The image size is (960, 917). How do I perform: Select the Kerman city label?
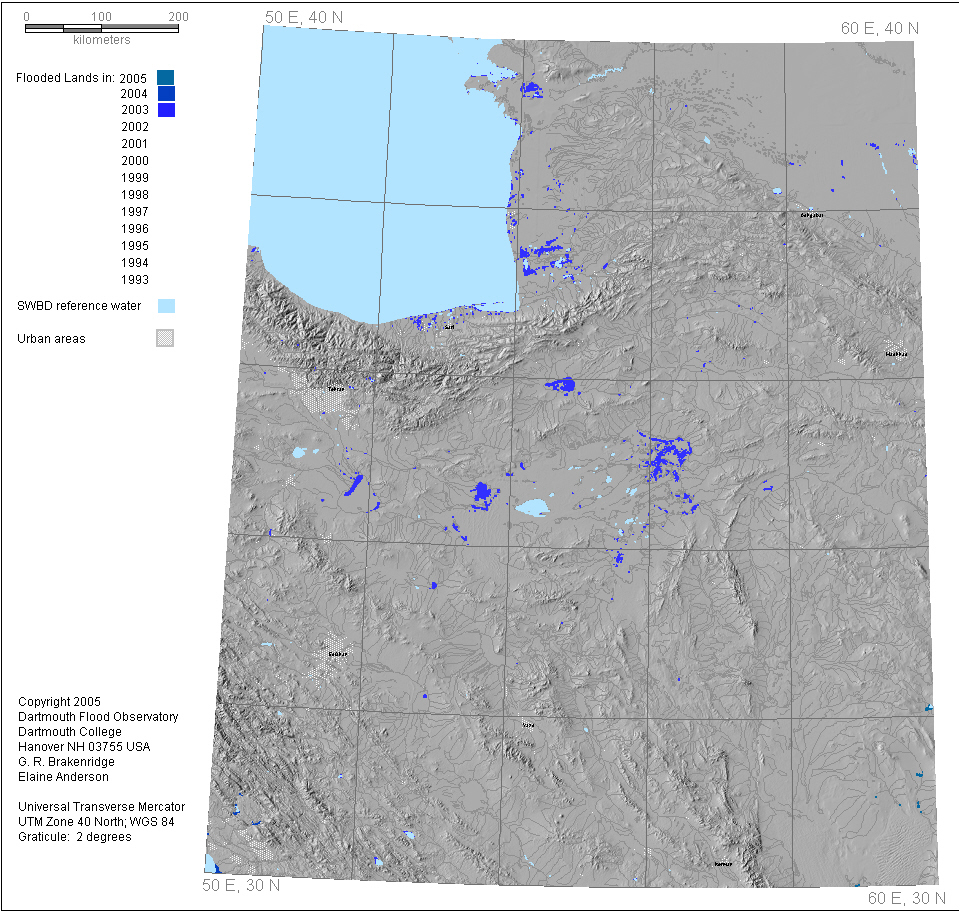tap(723, 864)
